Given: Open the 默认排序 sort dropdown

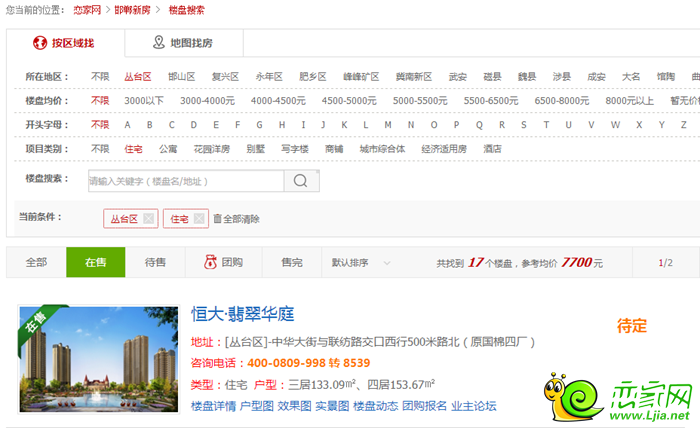Looking at the screenshot, I should (361, 262).
